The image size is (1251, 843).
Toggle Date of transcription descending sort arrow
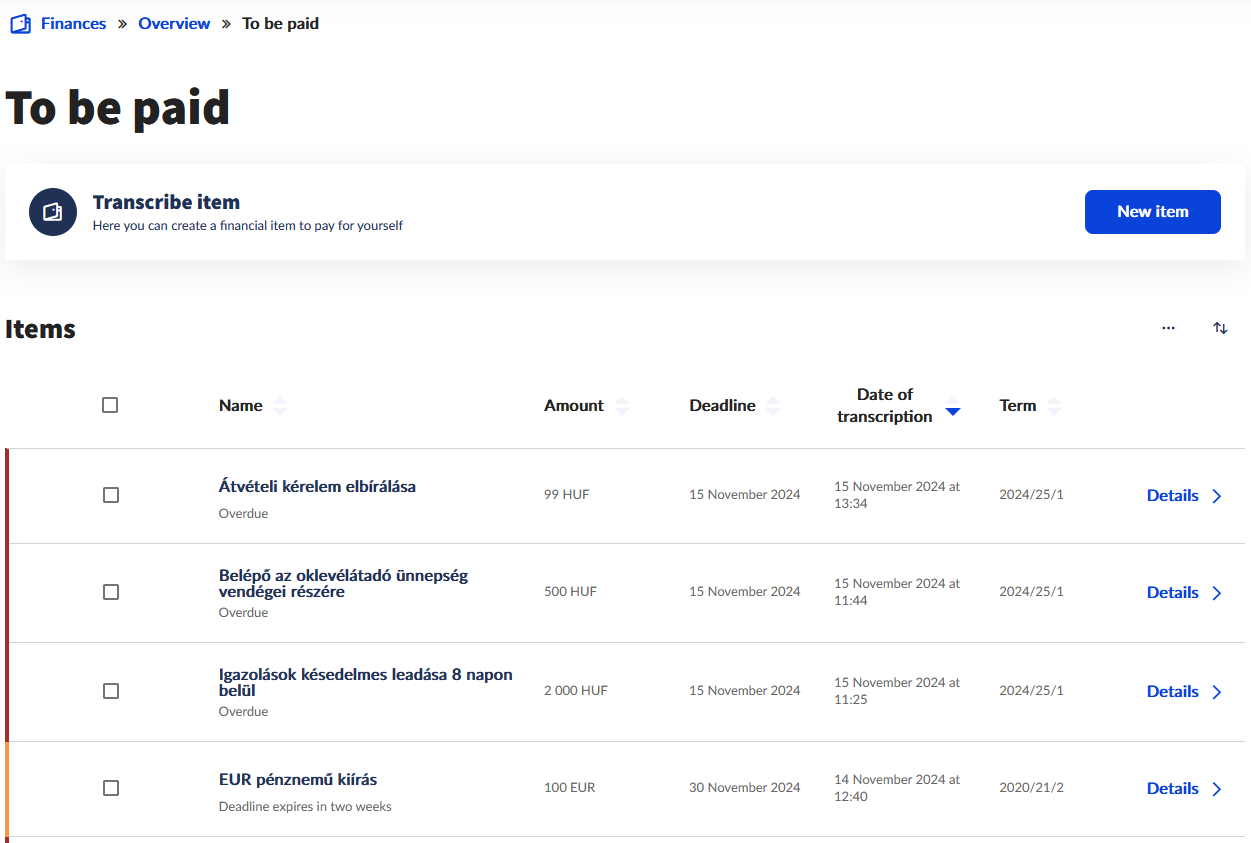[953, 411]
